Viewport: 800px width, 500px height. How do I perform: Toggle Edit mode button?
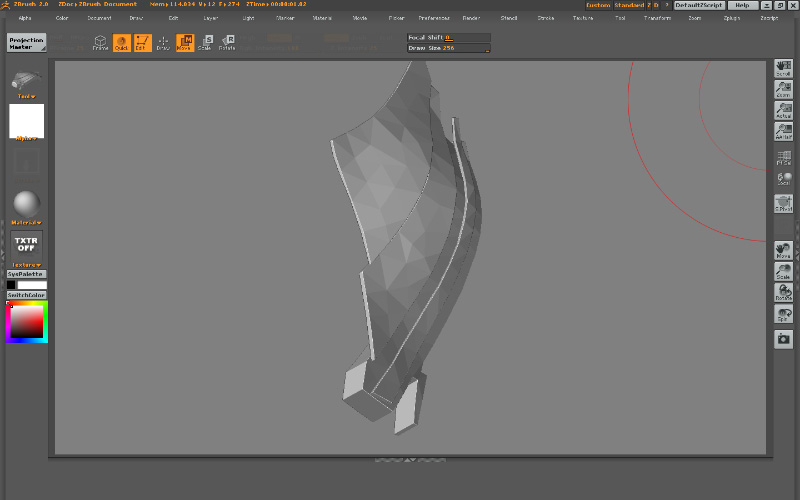click(142, 42)
